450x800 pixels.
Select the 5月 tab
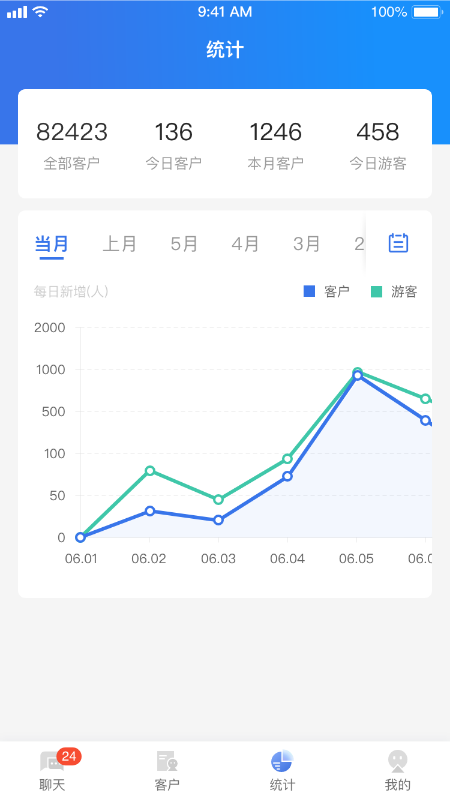184,244
